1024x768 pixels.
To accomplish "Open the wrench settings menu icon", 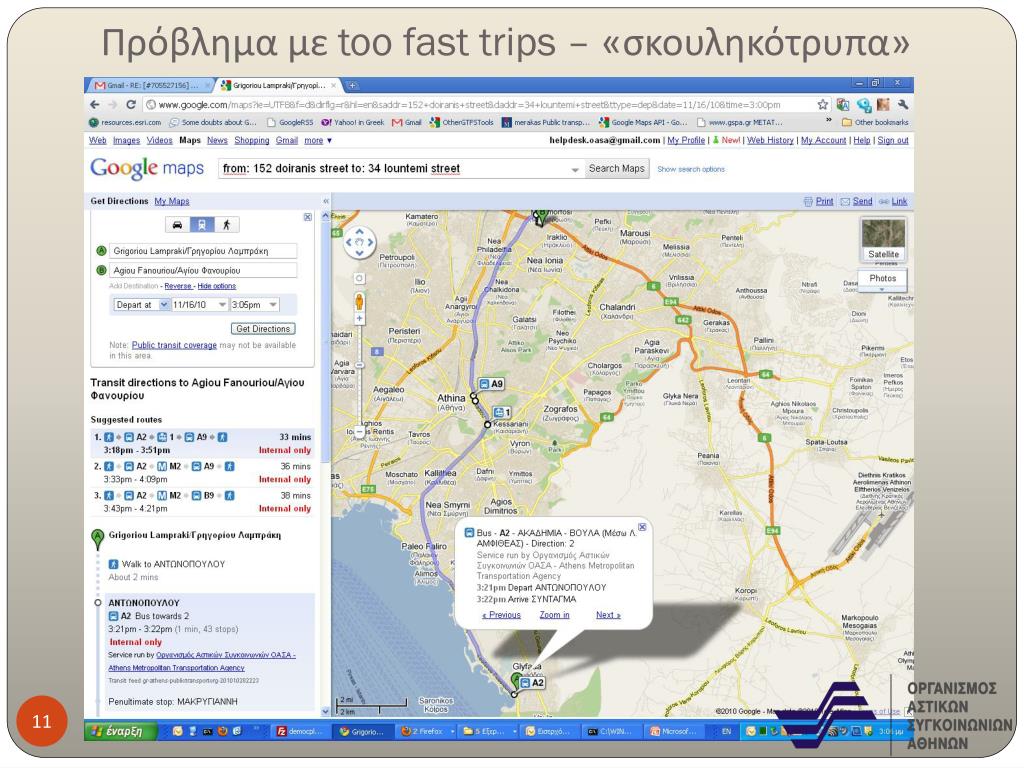I will click(x=903, y=104).
